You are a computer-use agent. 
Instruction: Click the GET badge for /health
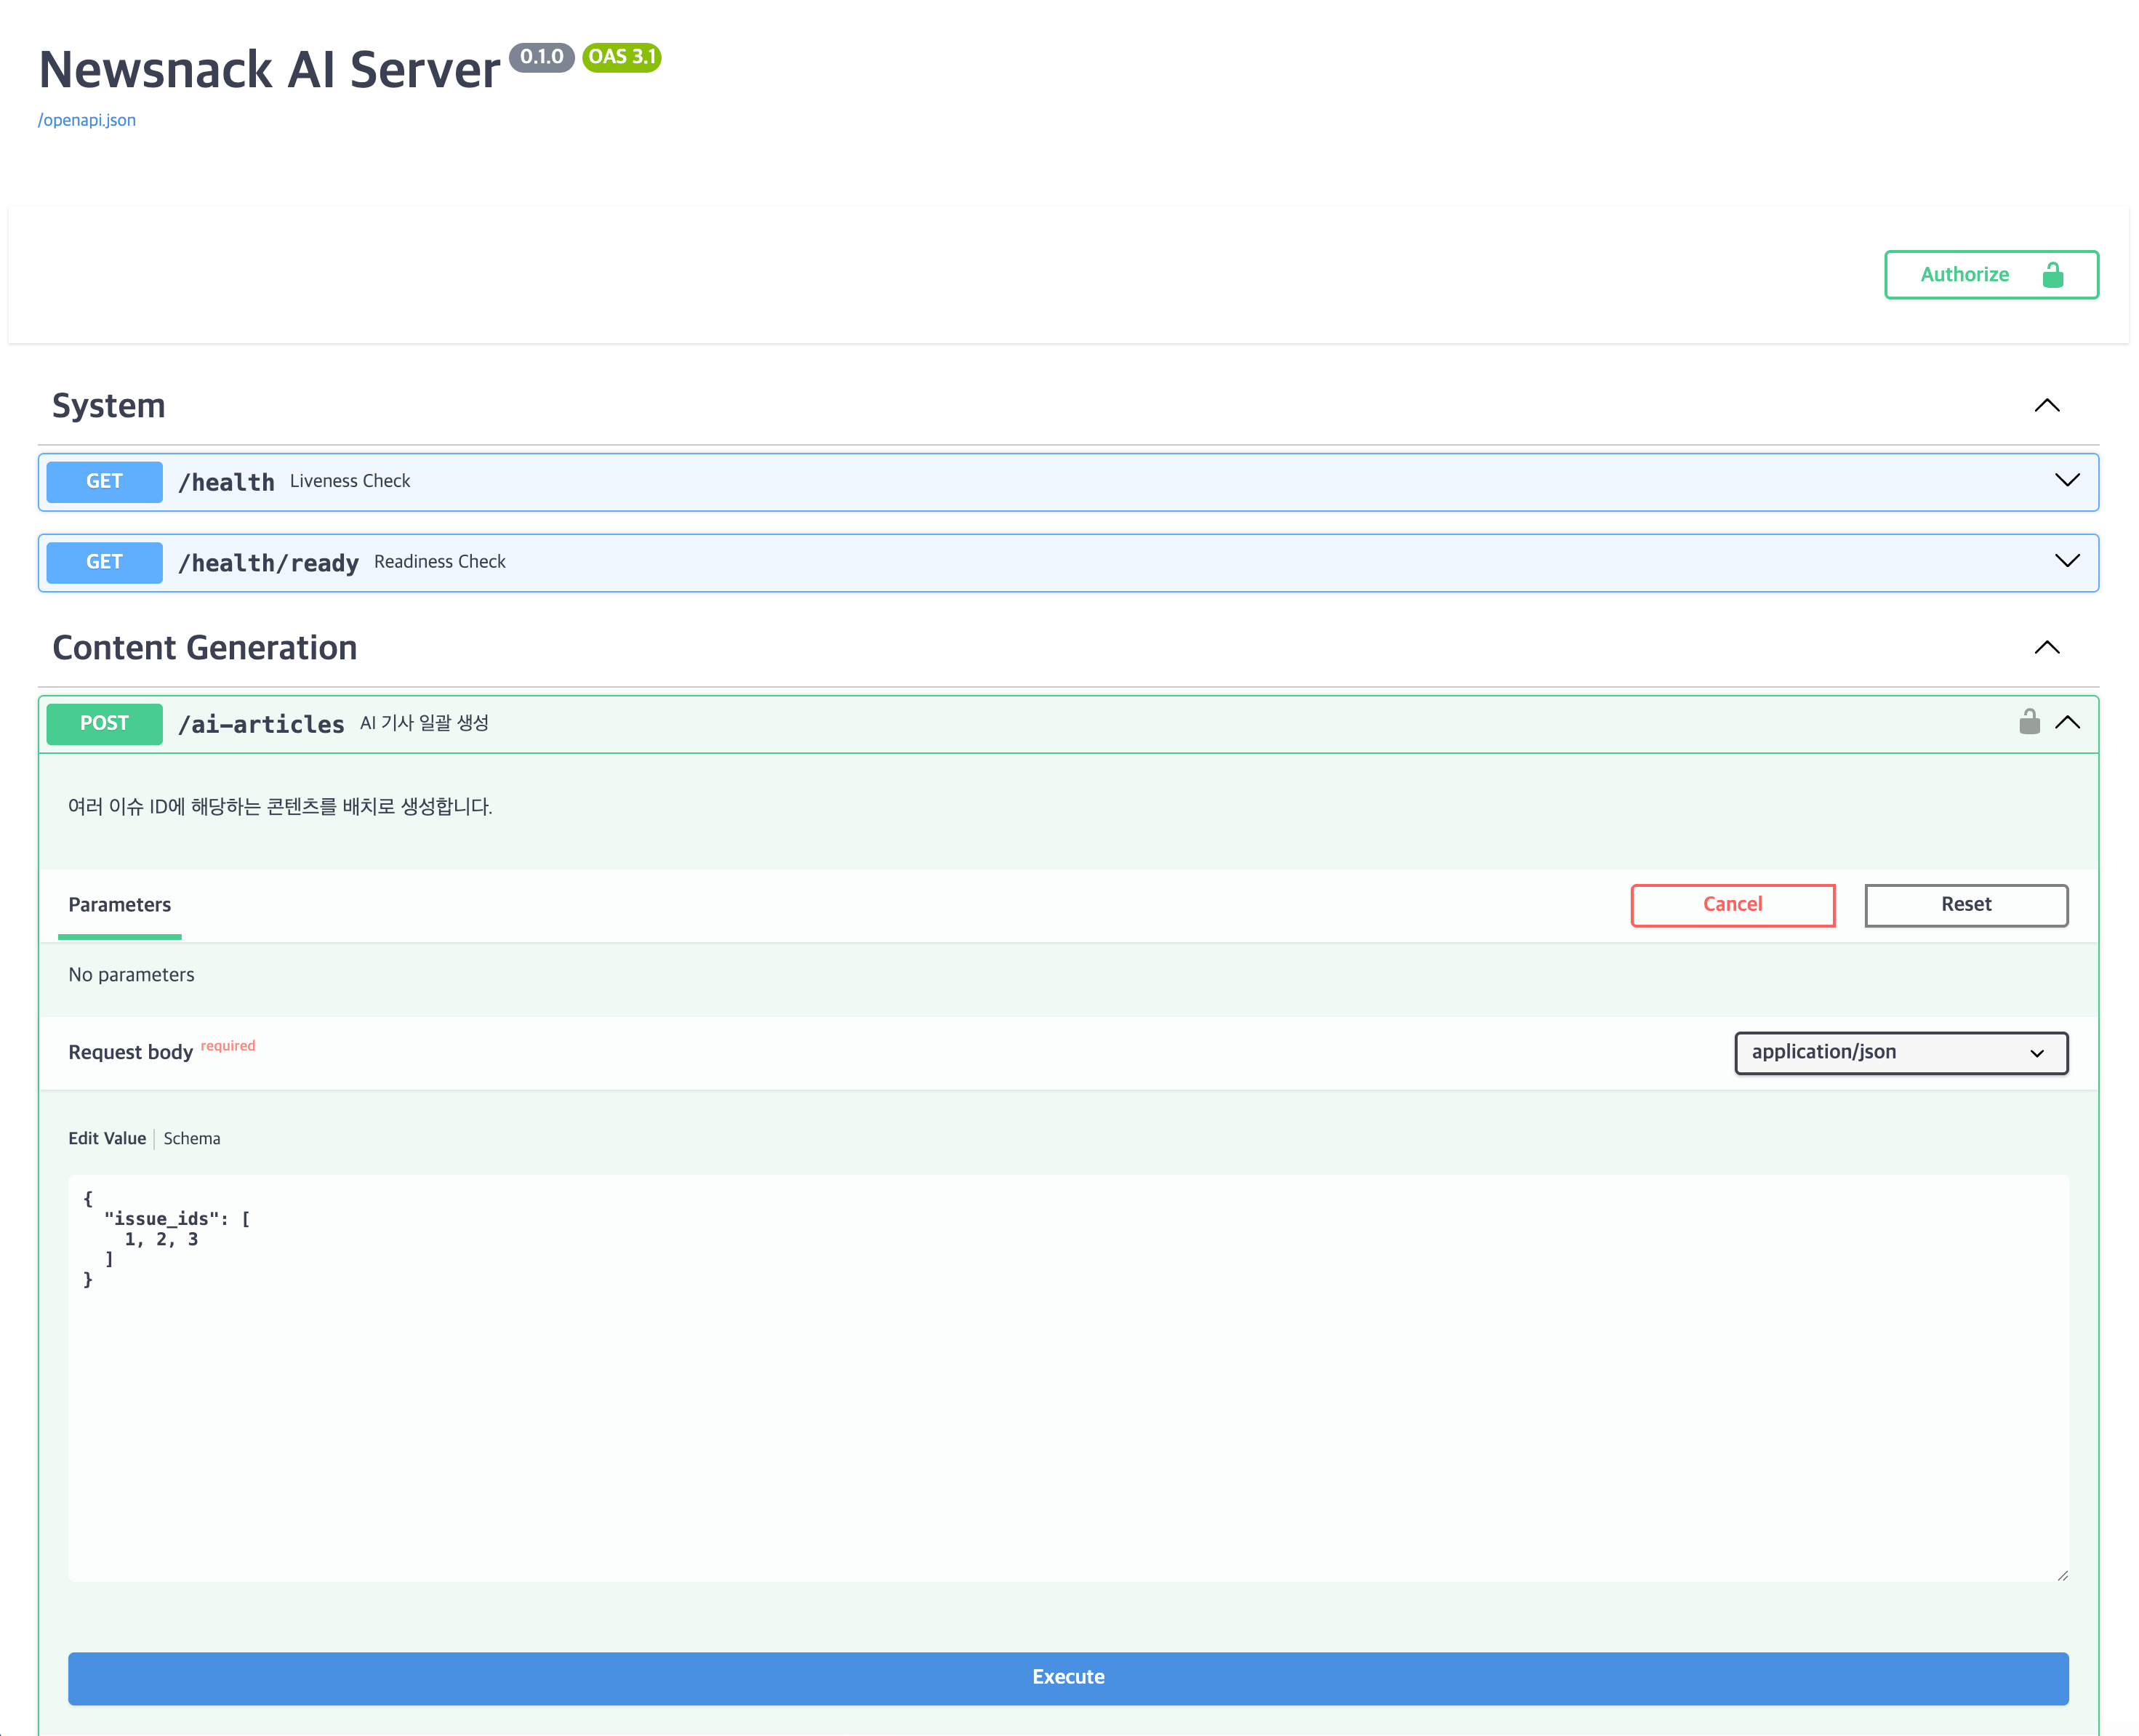pyautogui.click(x=104, y=482)
